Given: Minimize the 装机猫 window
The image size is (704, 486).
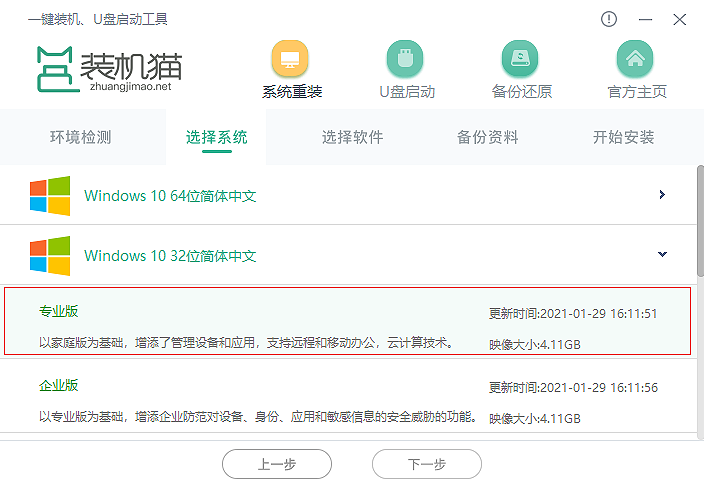Looking at the screenshot, I should [x=645, y=19].
